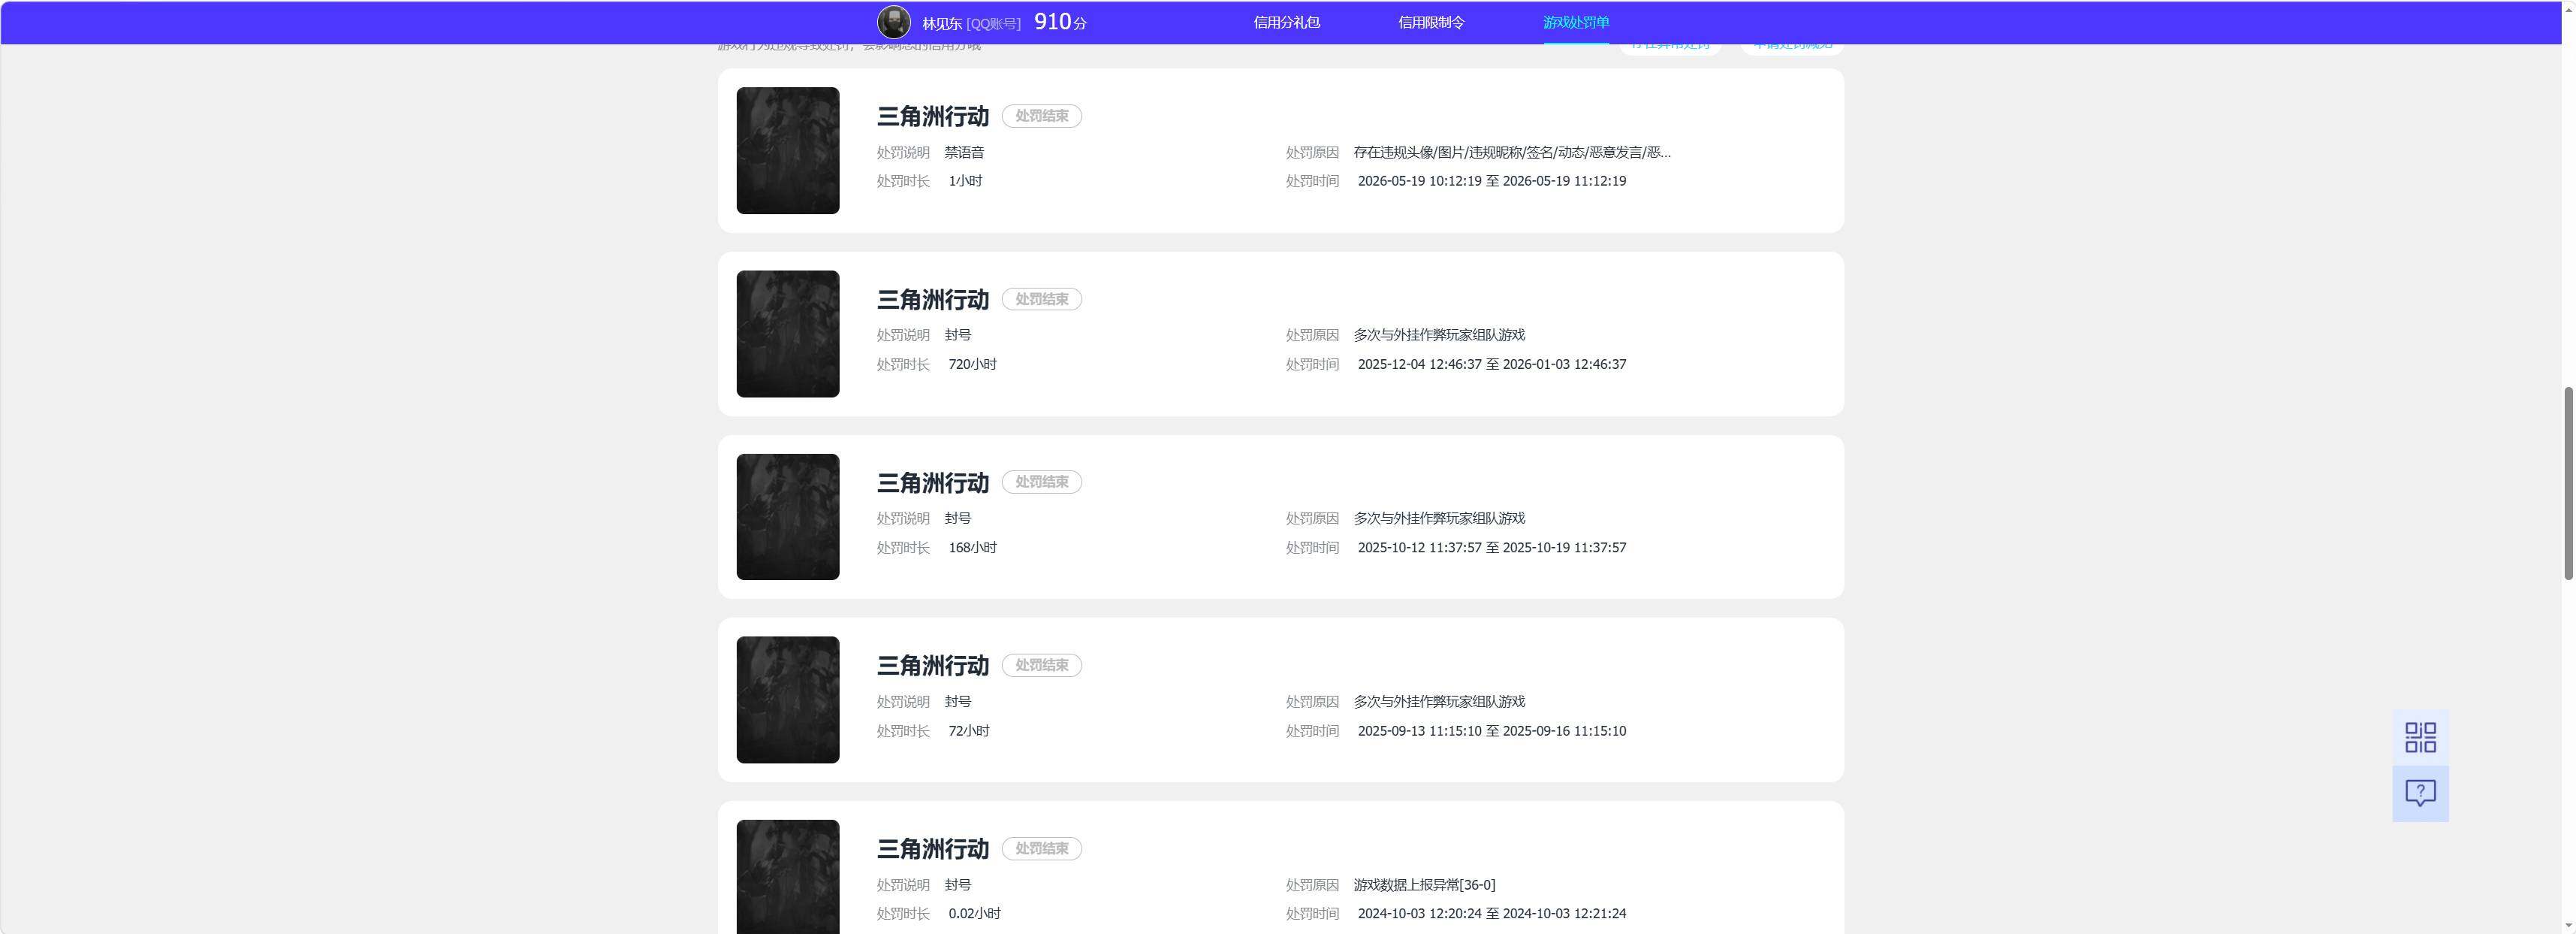This screenshot has height=934, width=2576.
Task: Click 多次与外挂作弊玩家组队游戏 on the 168小时 card
Action: click(x=1439, y=518)
